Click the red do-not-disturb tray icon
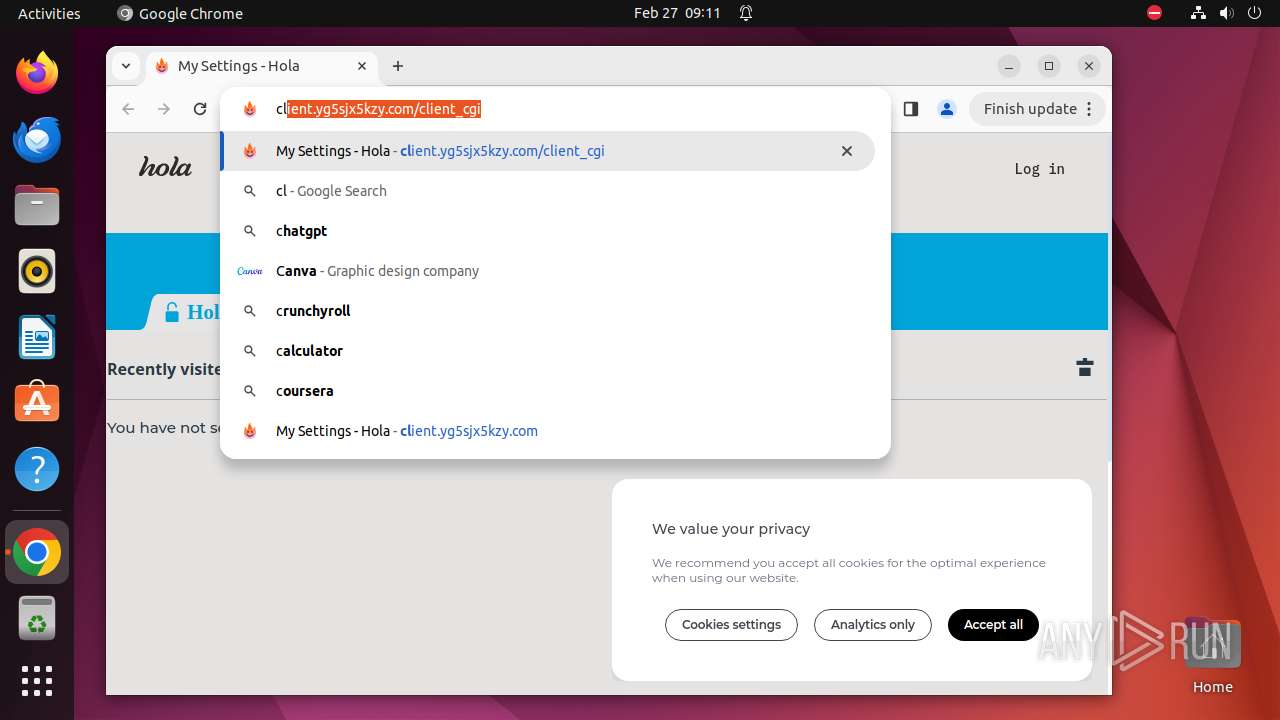 pos(1155,13)
